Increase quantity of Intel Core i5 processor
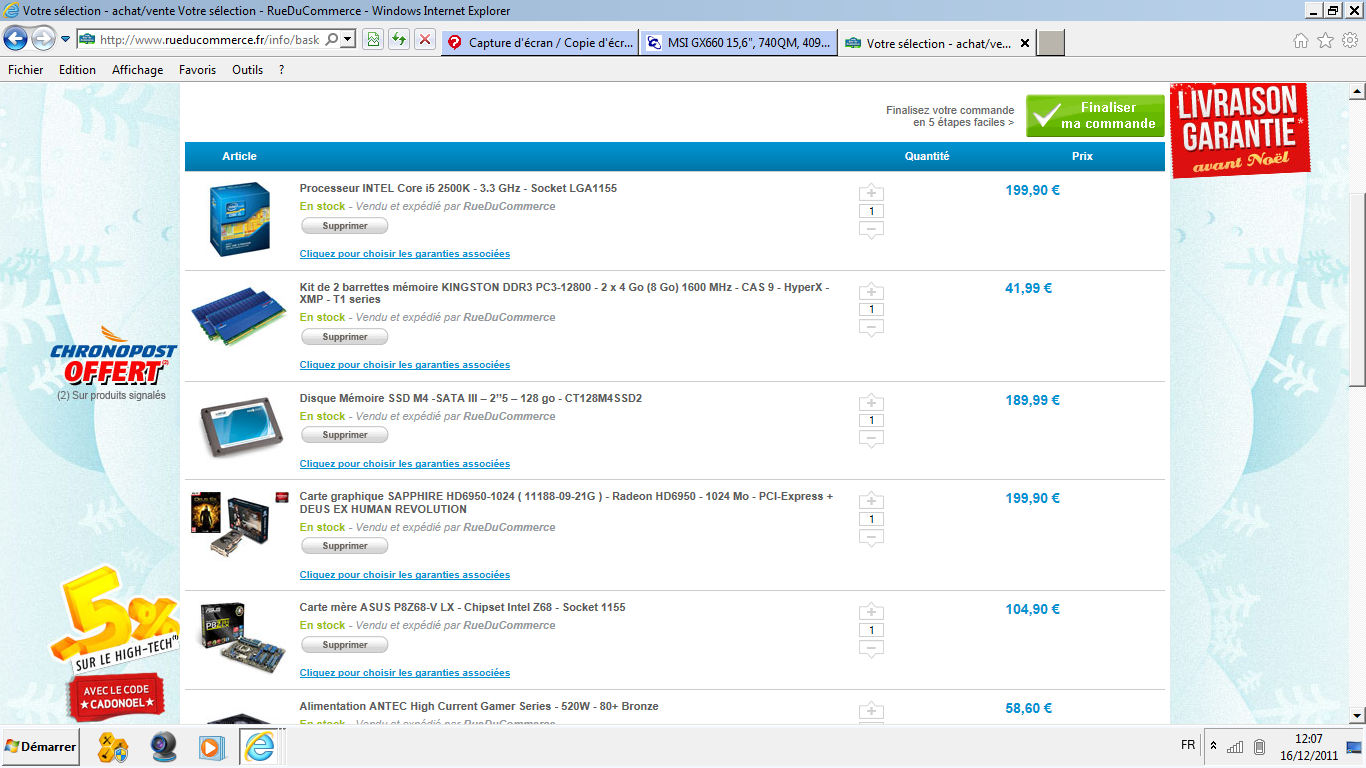The image size is (1366, 768). pos(871,193)
